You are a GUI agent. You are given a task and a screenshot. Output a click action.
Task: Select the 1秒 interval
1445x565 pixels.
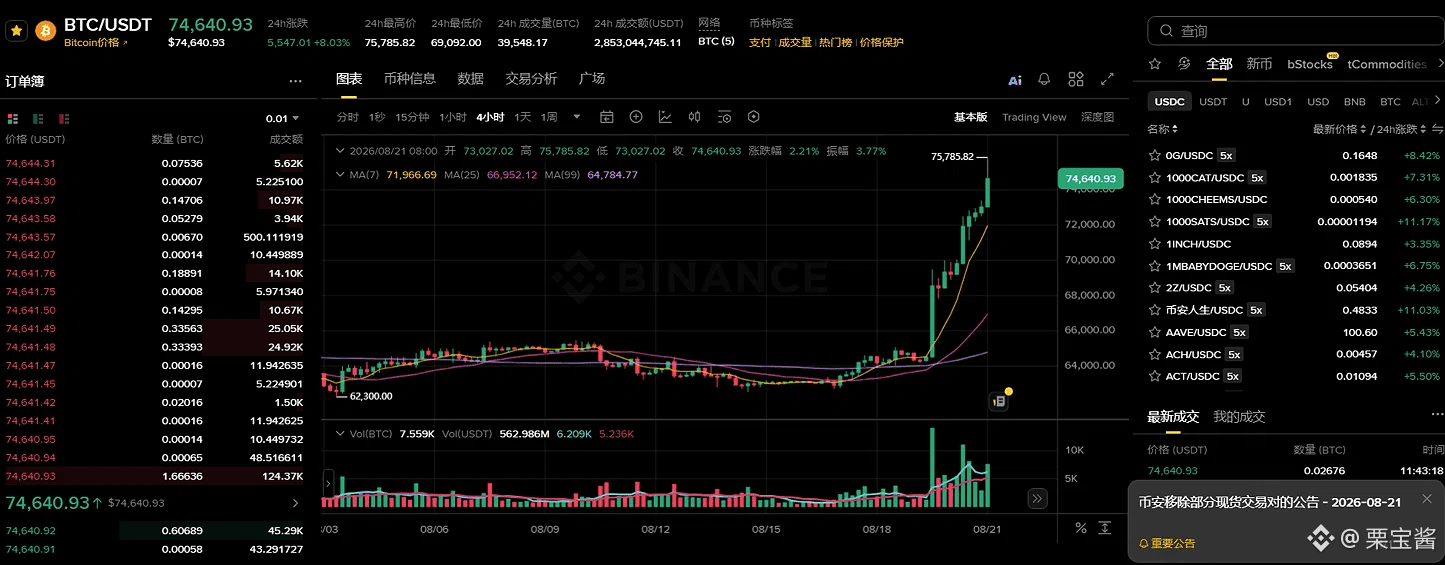(x=377, y=117)
